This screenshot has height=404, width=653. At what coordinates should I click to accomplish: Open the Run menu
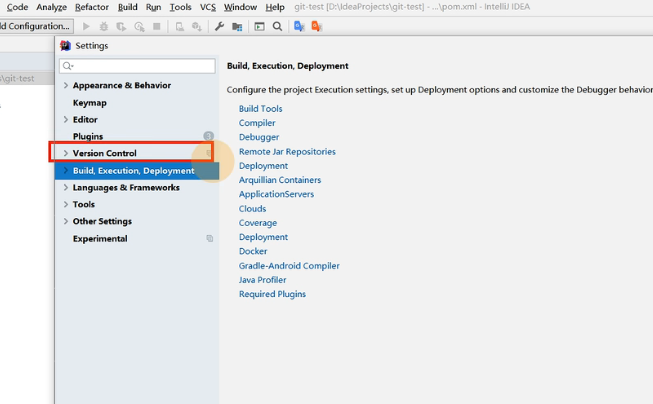click(153, 7)
